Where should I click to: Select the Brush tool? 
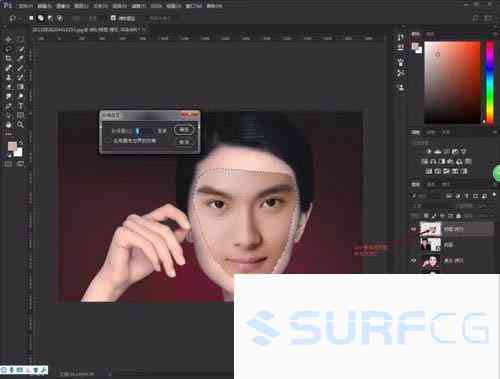pyautogui.click(x=20, y=68)
